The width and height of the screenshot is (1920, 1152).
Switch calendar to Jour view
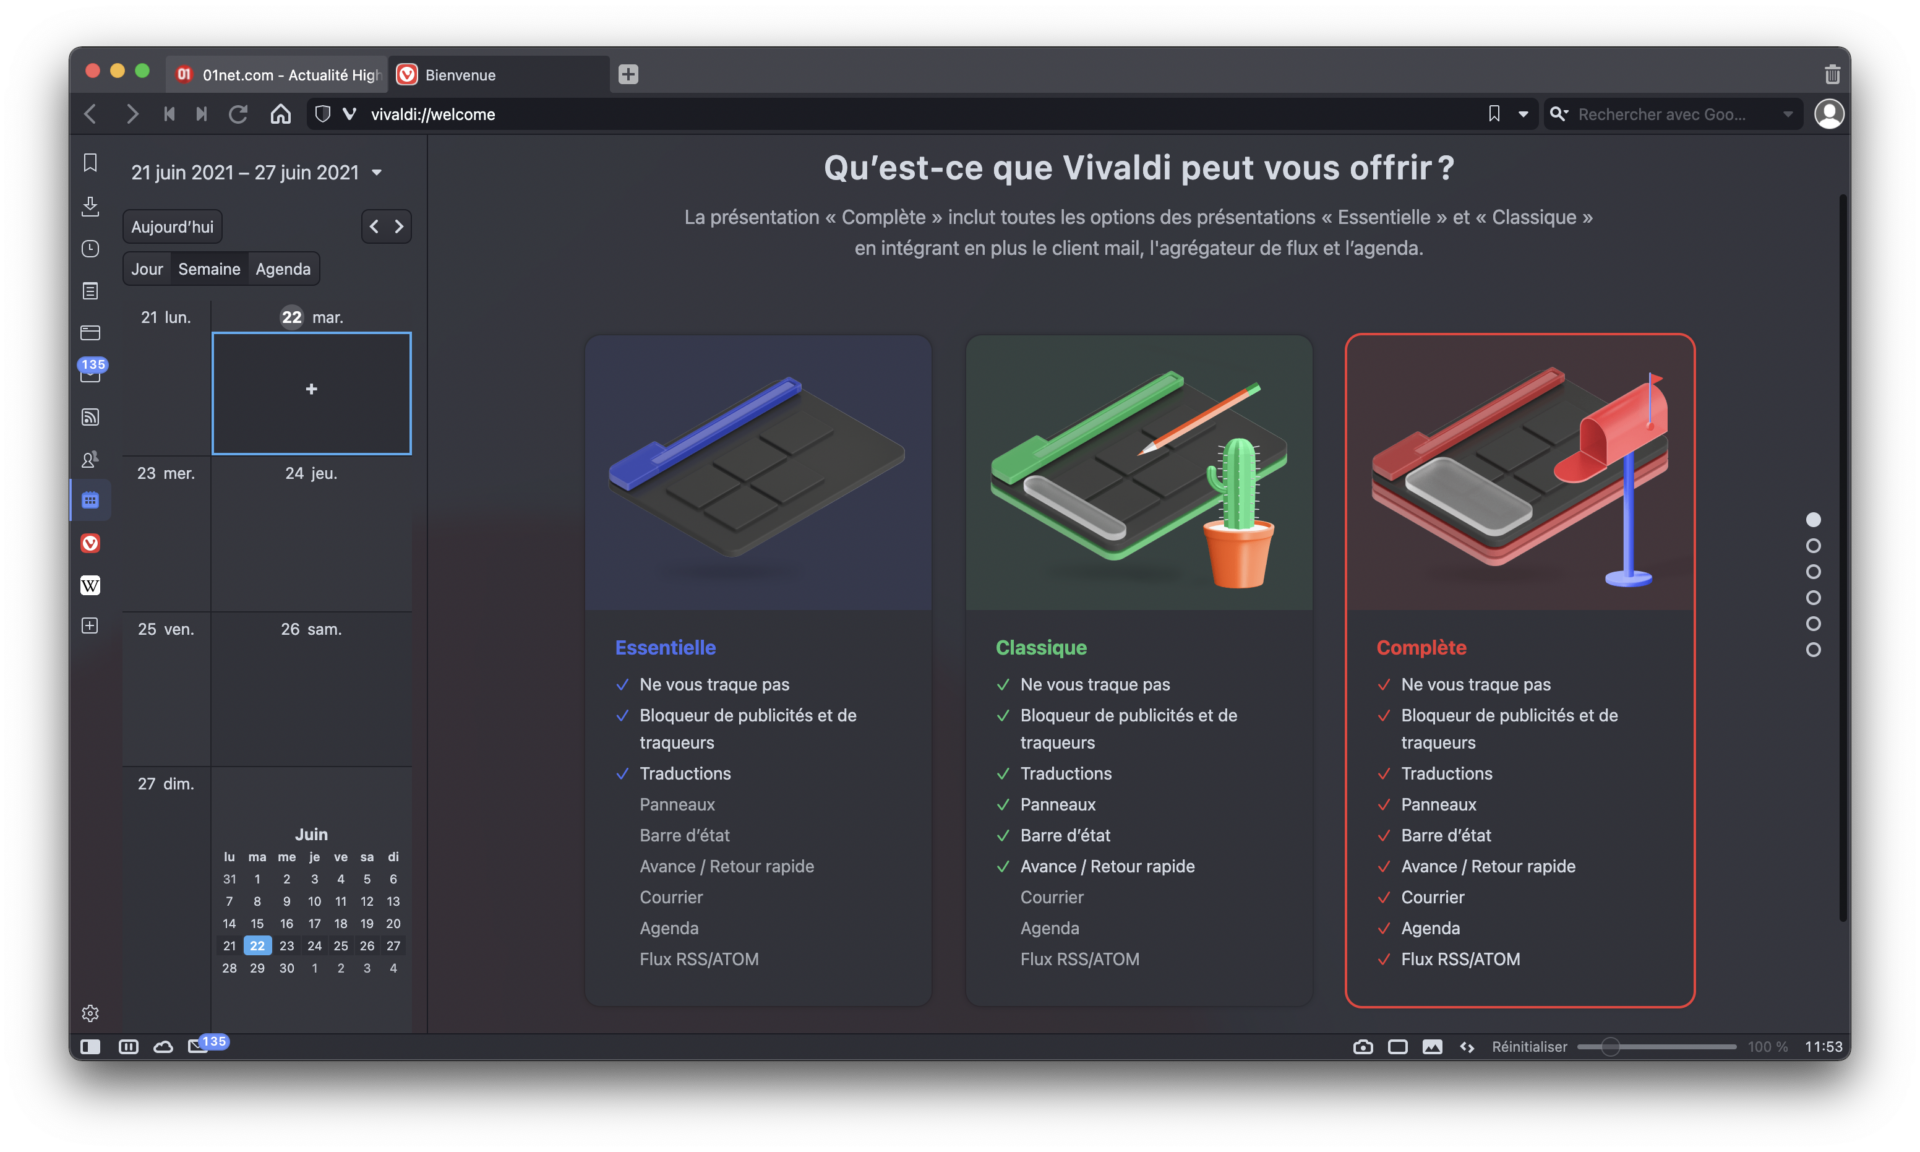(147, 269)
